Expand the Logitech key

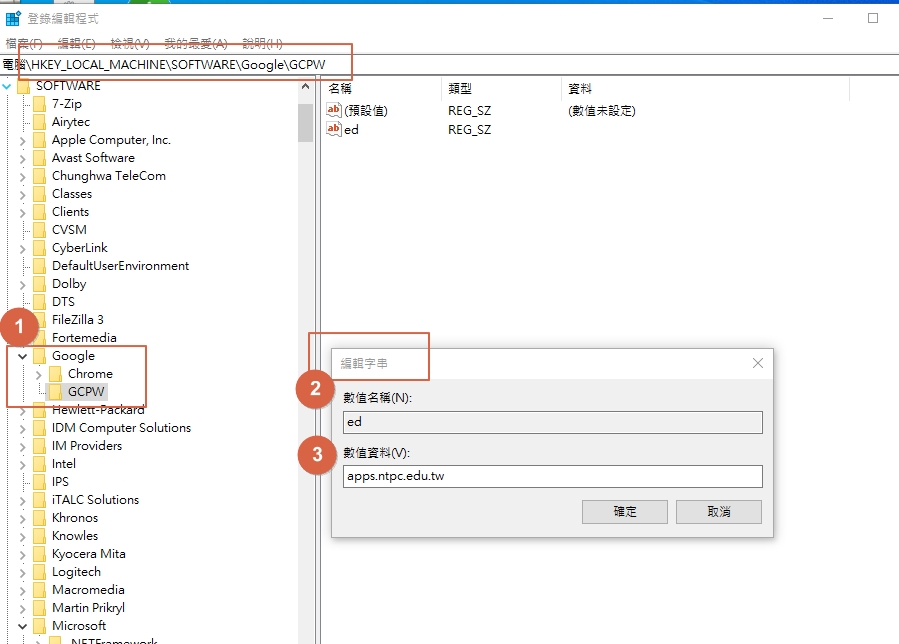22,572
